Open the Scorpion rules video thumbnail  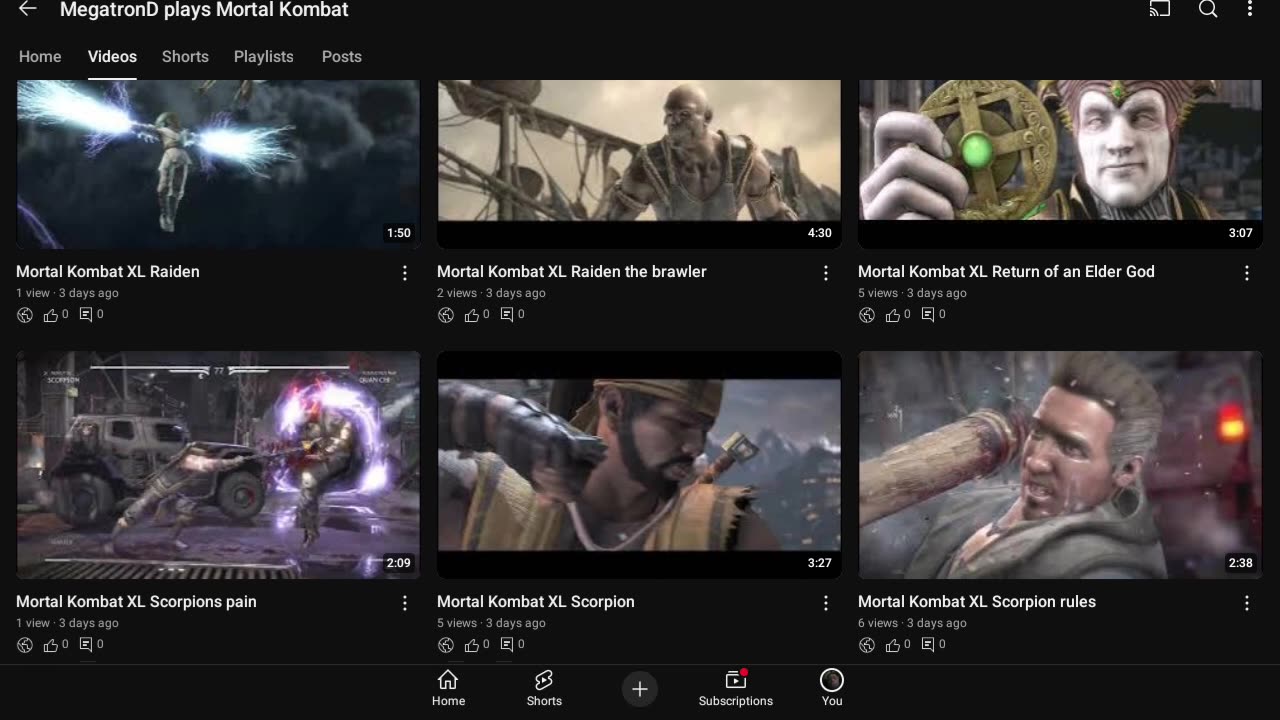coord(1060,465)
